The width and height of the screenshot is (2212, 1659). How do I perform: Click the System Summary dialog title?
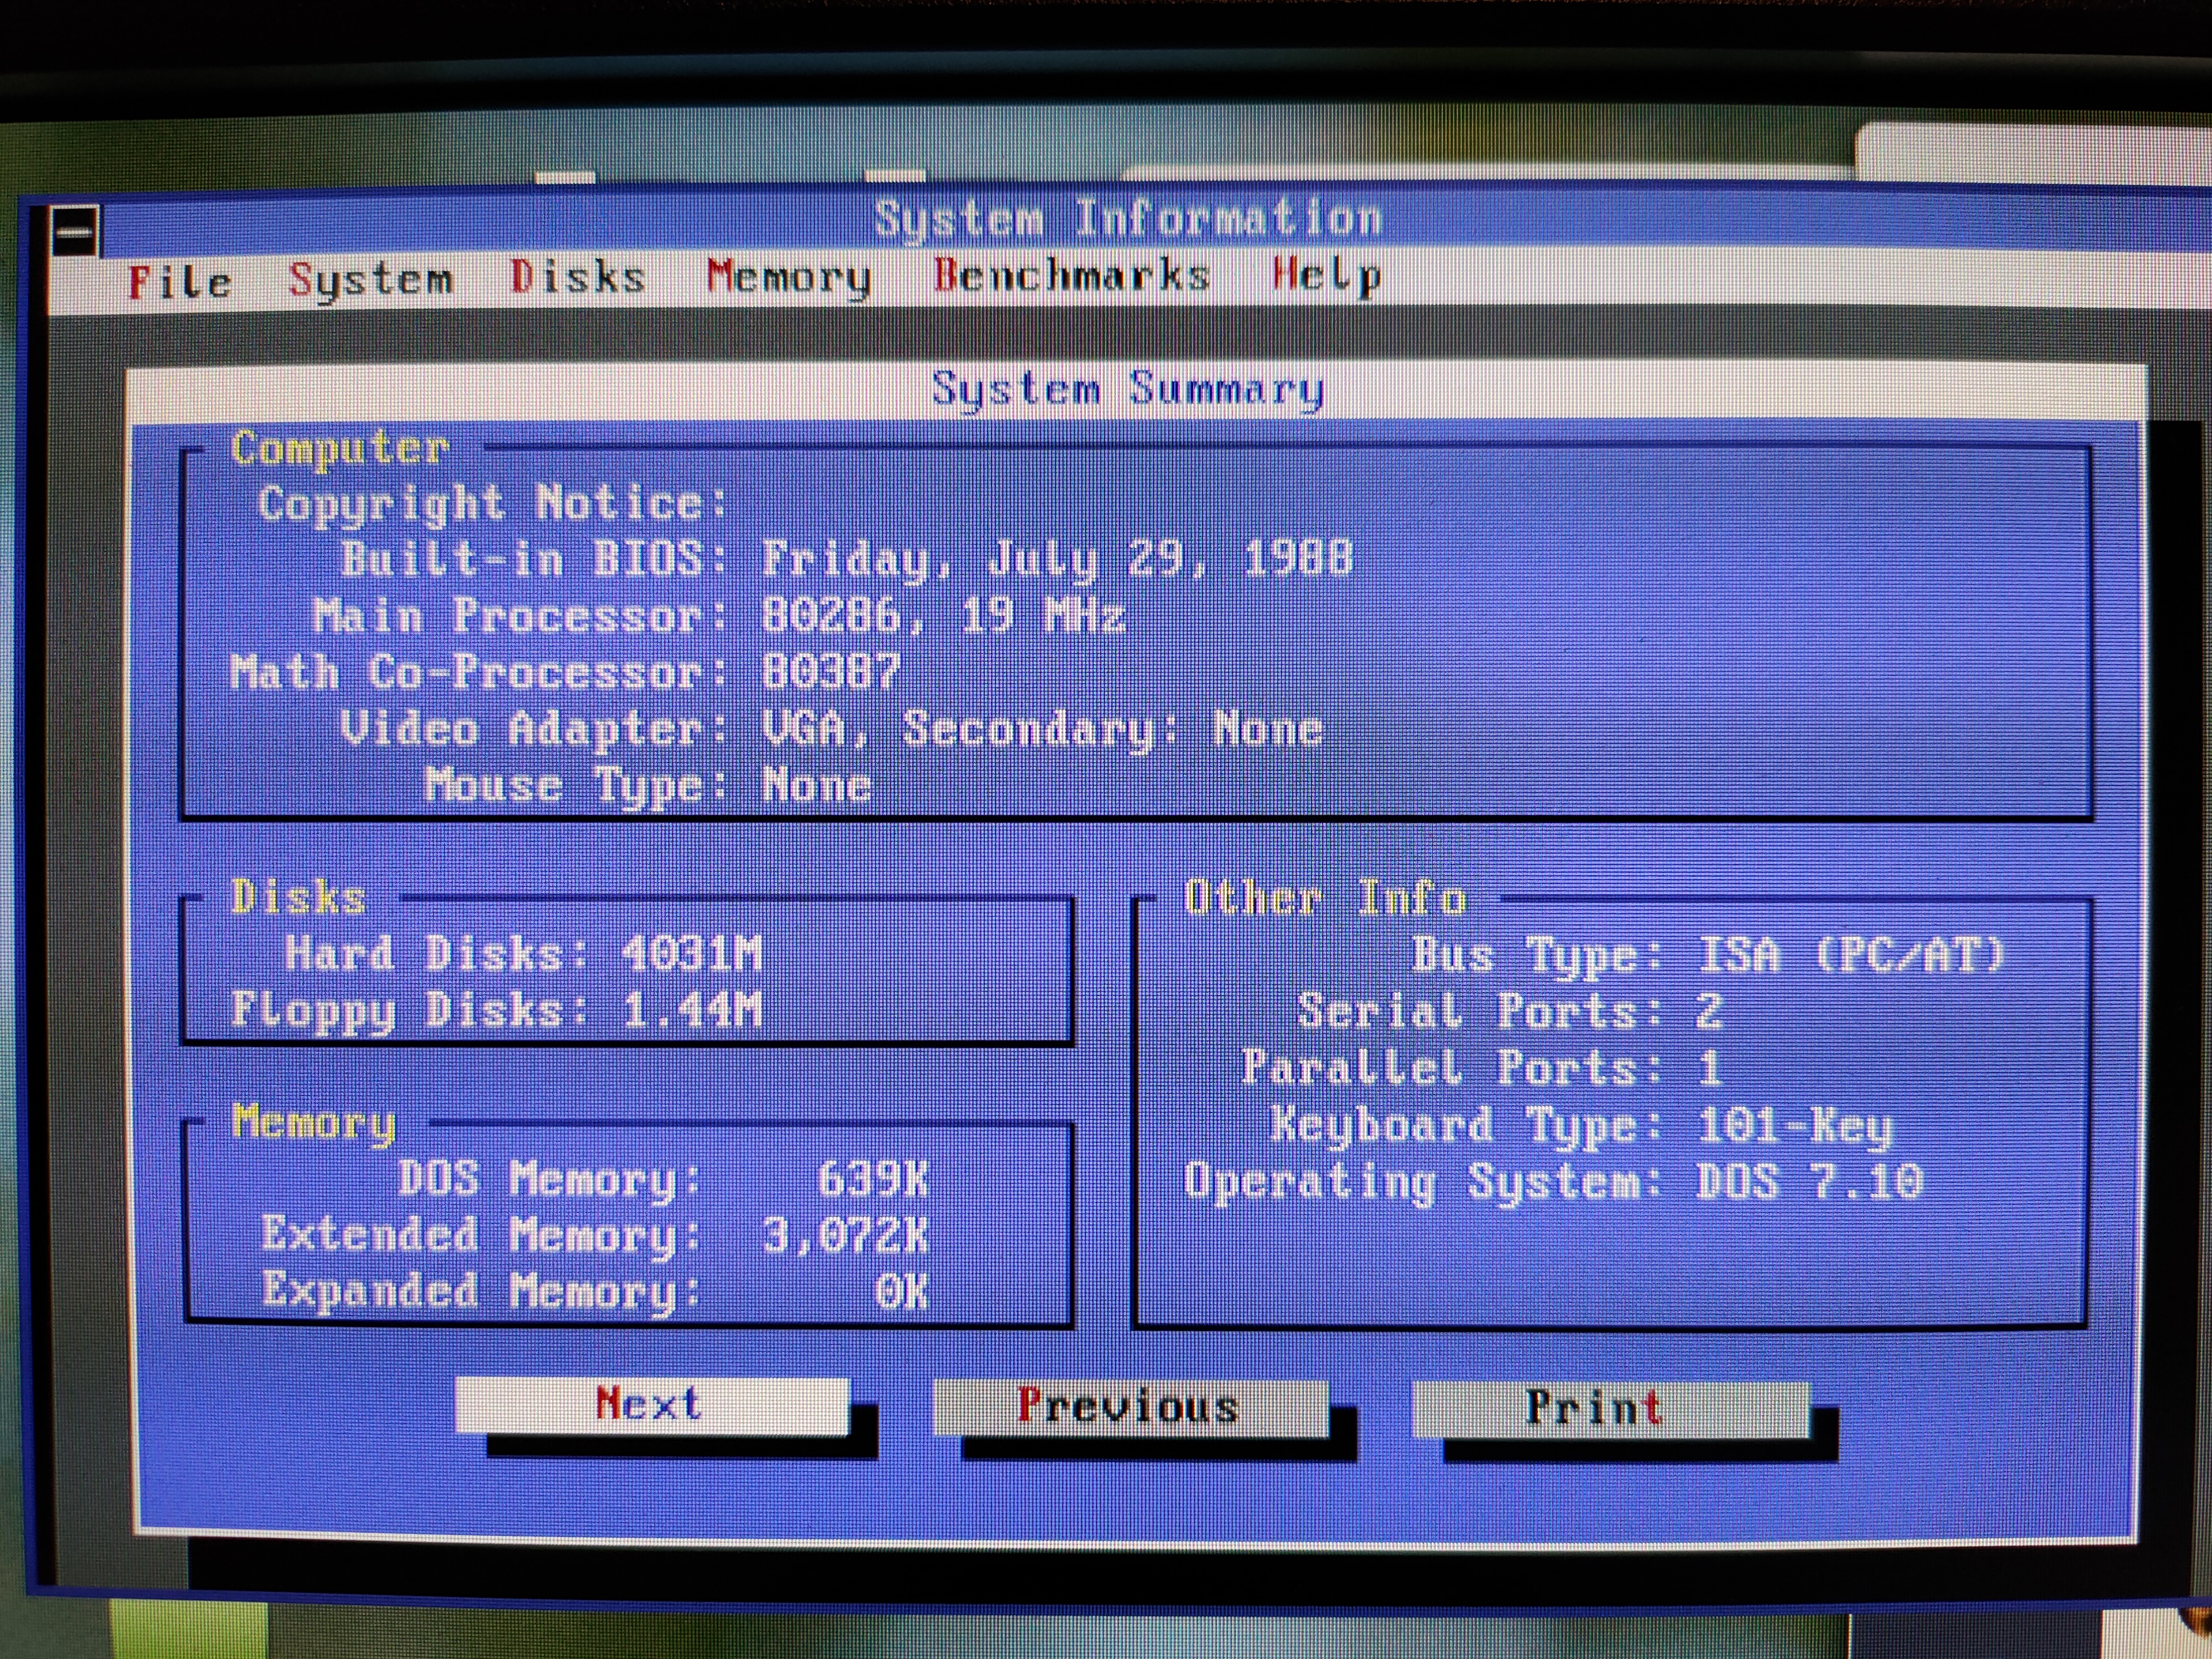point(1127,389)
